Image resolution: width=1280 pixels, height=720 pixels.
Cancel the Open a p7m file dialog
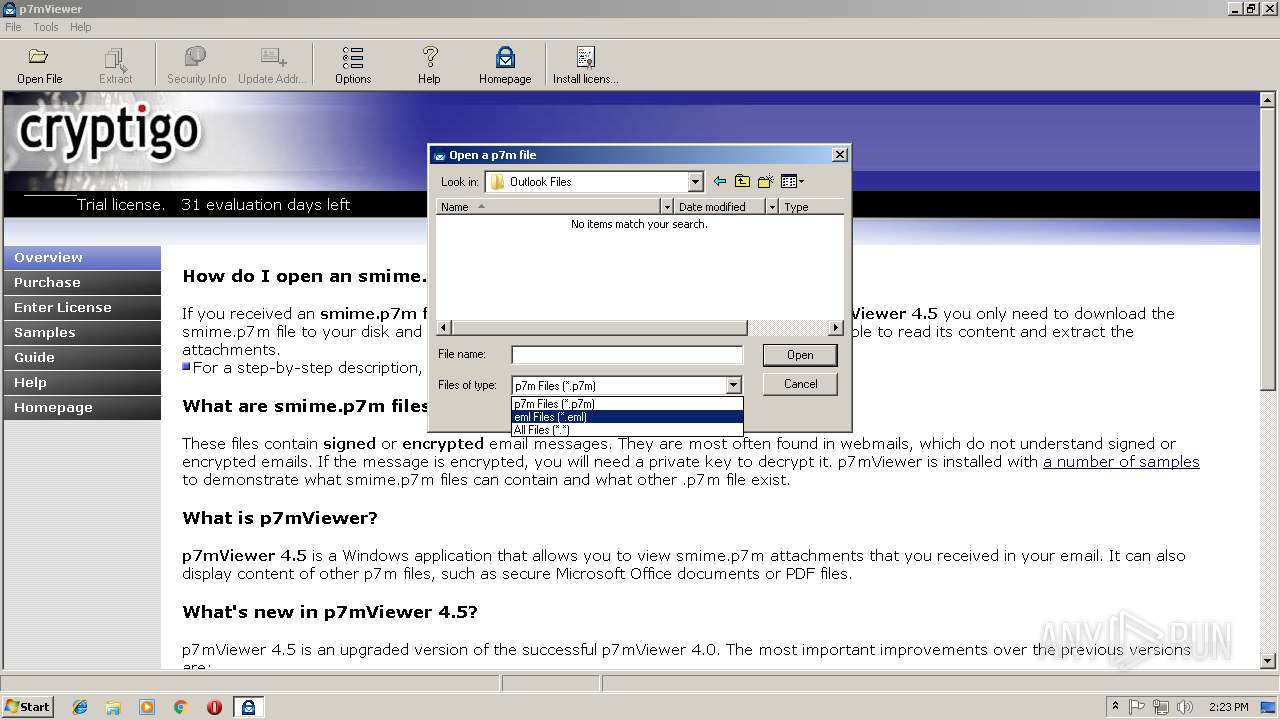(800, 384)
